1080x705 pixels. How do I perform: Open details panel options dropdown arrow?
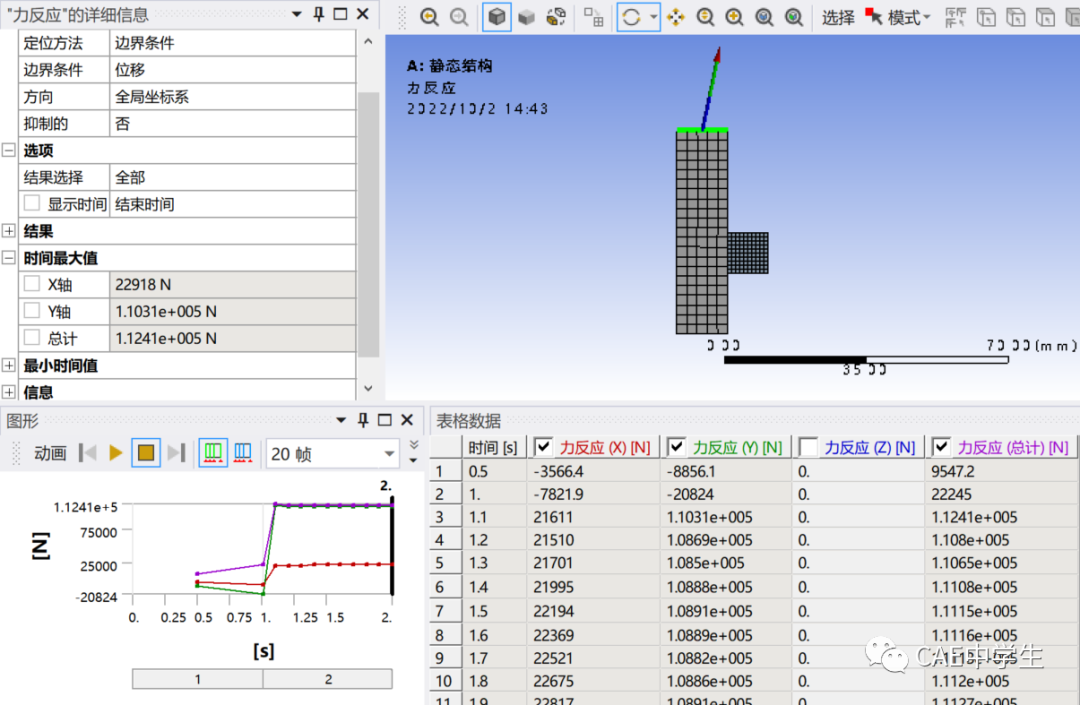(x=297, y=14)
